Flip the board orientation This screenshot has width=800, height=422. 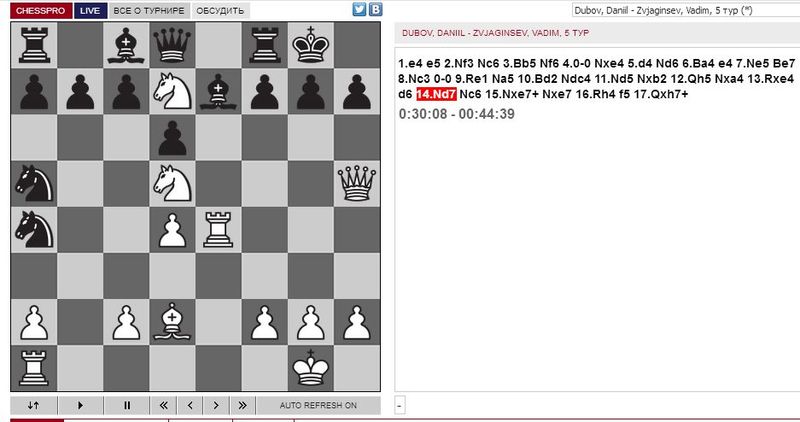(x=34, y=406)
